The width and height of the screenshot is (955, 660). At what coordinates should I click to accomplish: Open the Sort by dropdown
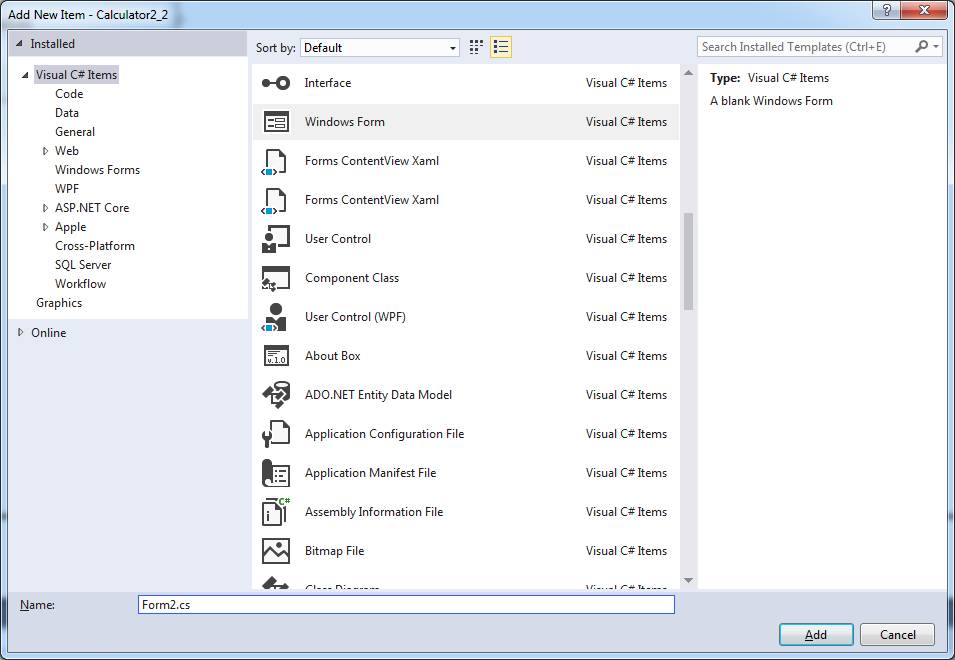coord(380,47)
